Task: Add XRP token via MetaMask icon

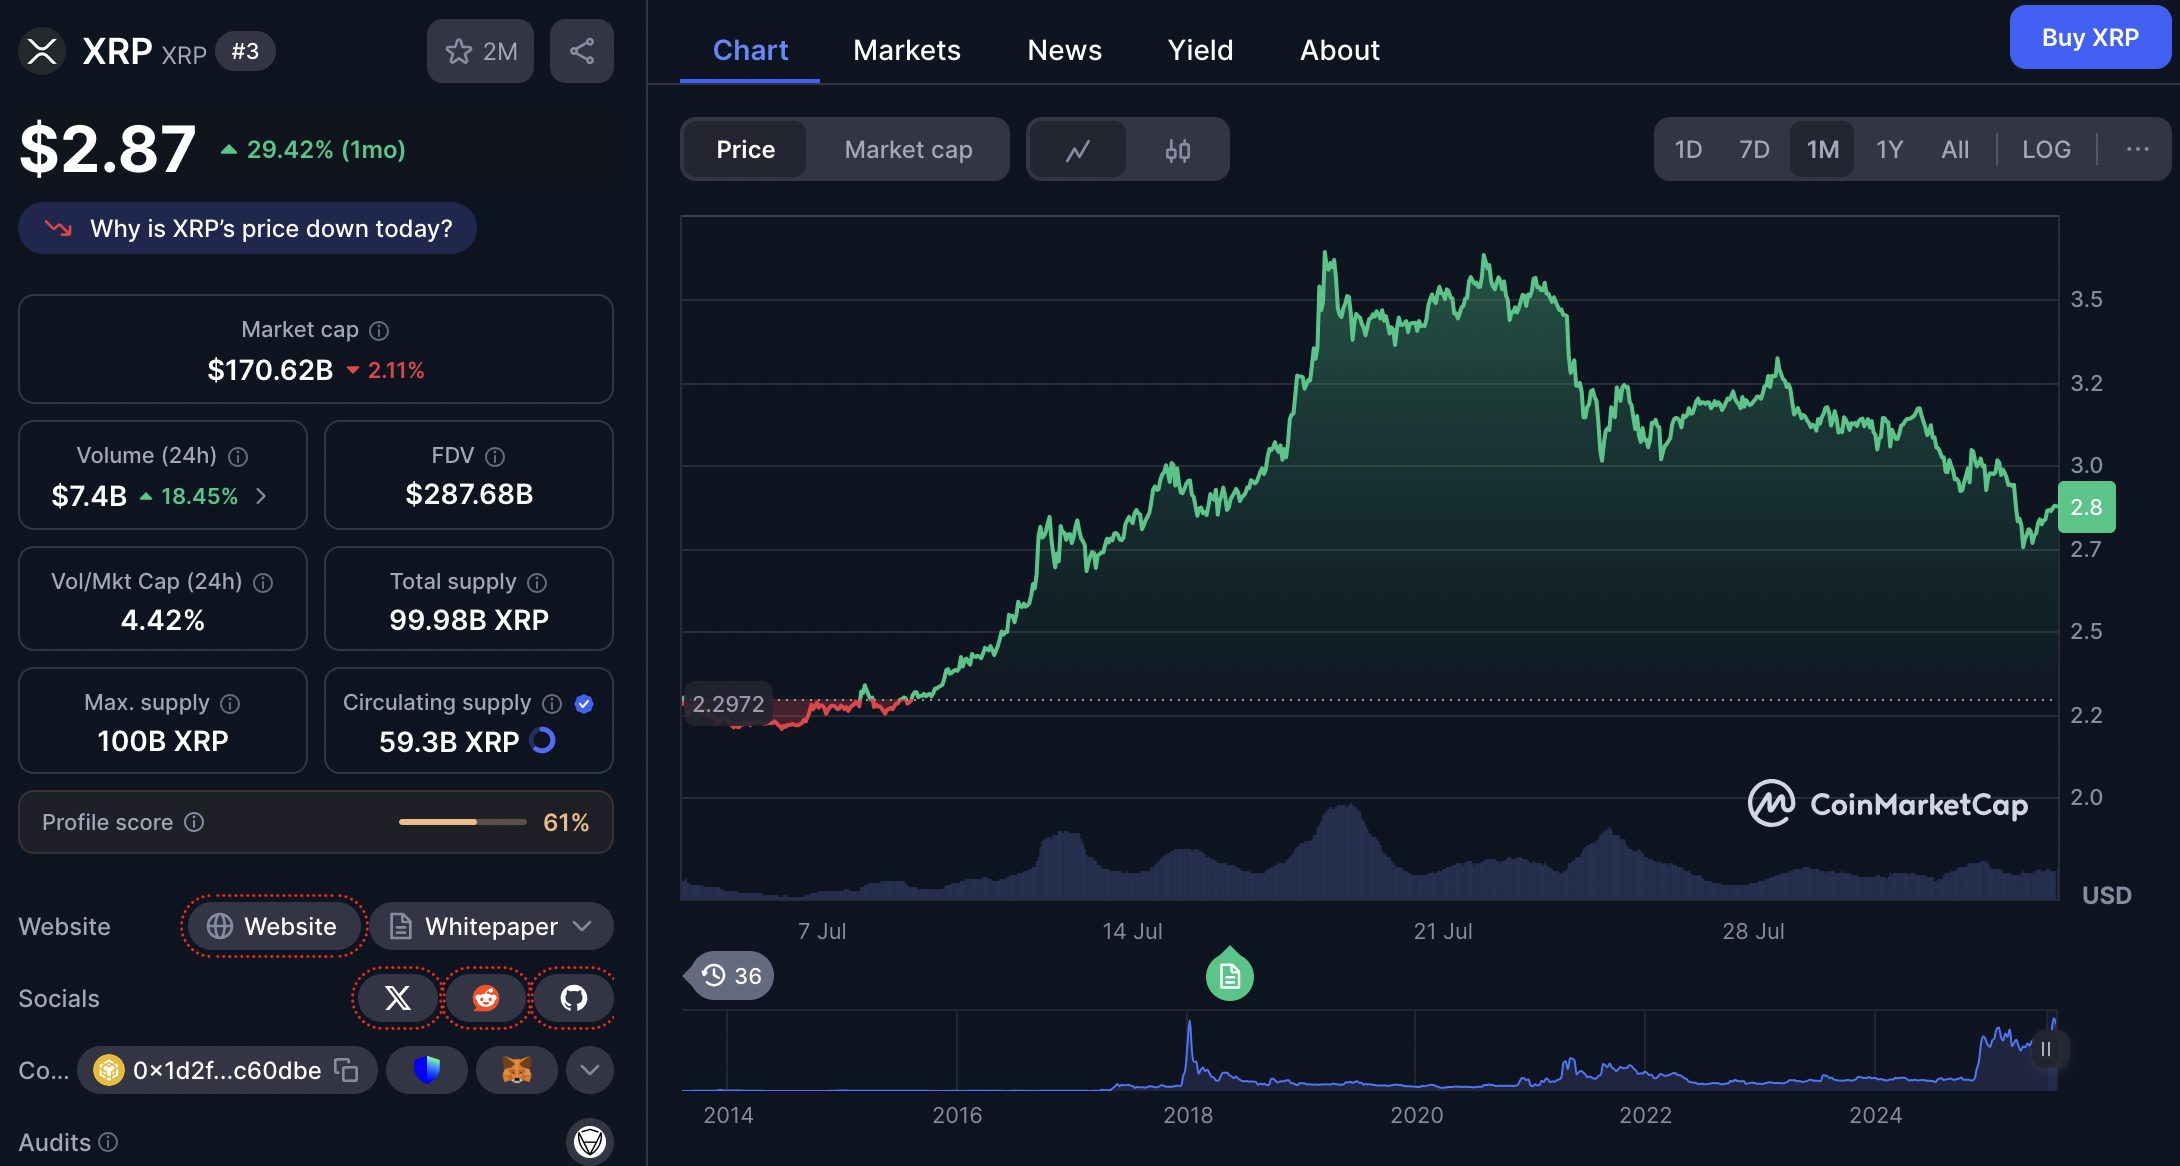Action: coord(517,1069)
